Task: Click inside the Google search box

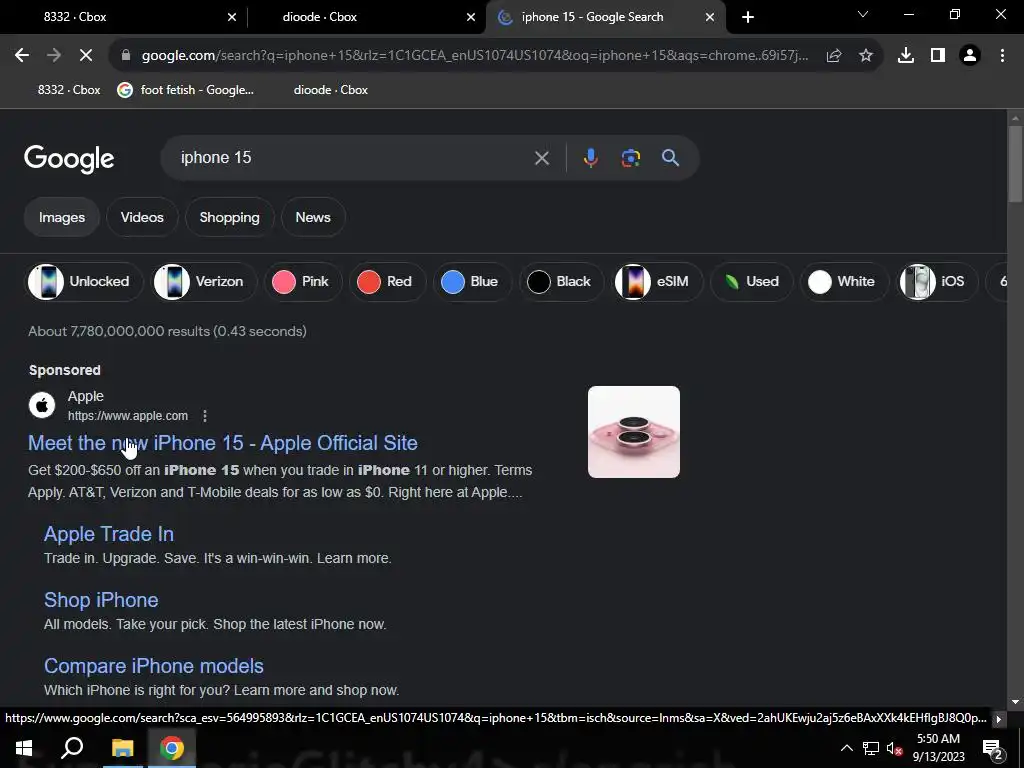Action: pos(353,158)
